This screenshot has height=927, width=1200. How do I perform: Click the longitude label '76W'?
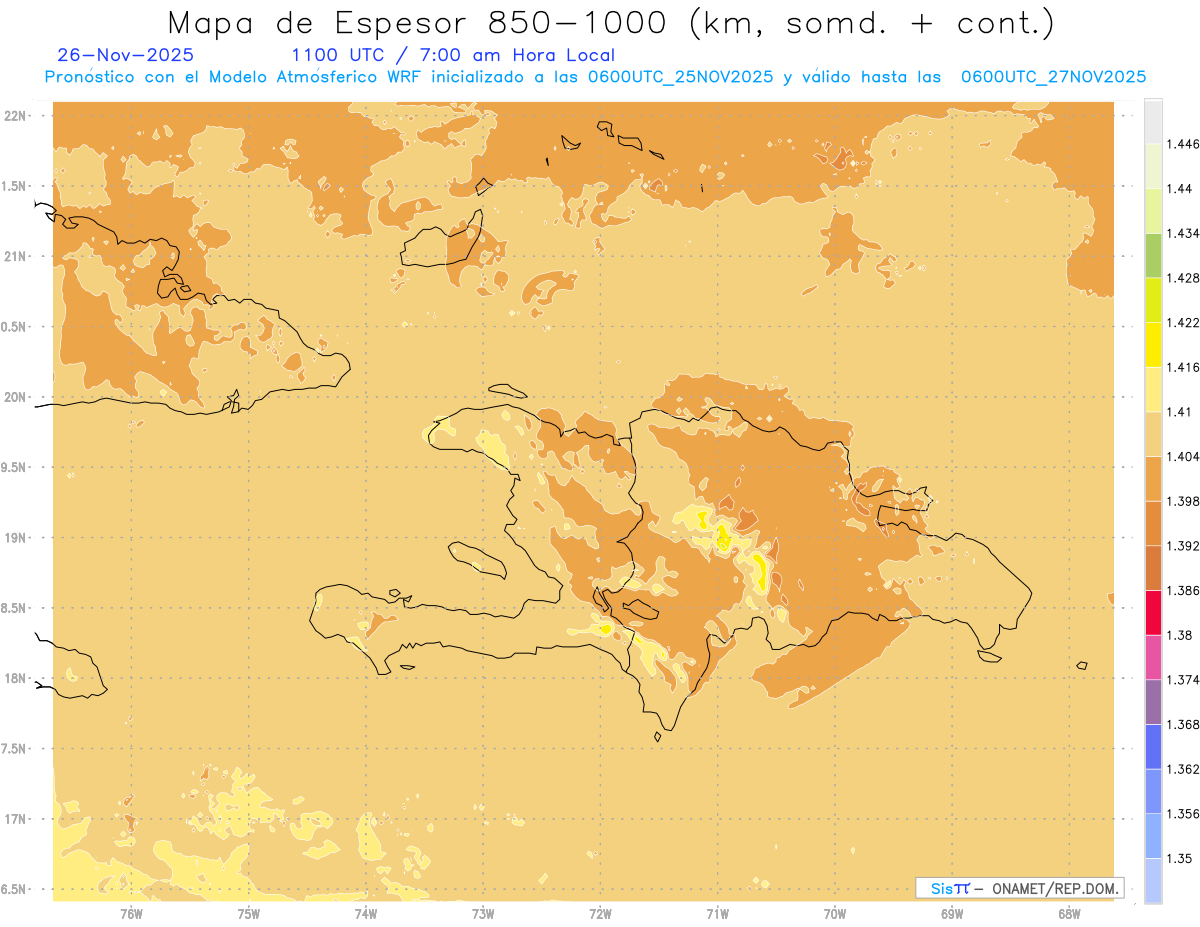[x=131, y=914]
